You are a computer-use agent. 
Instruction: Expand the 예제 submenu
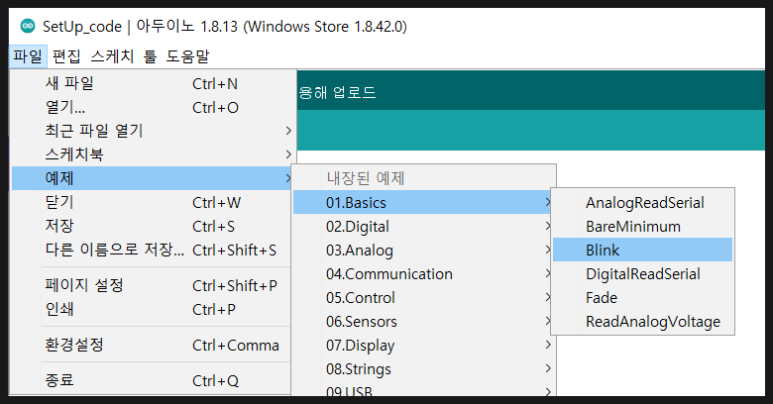(151, 178)
